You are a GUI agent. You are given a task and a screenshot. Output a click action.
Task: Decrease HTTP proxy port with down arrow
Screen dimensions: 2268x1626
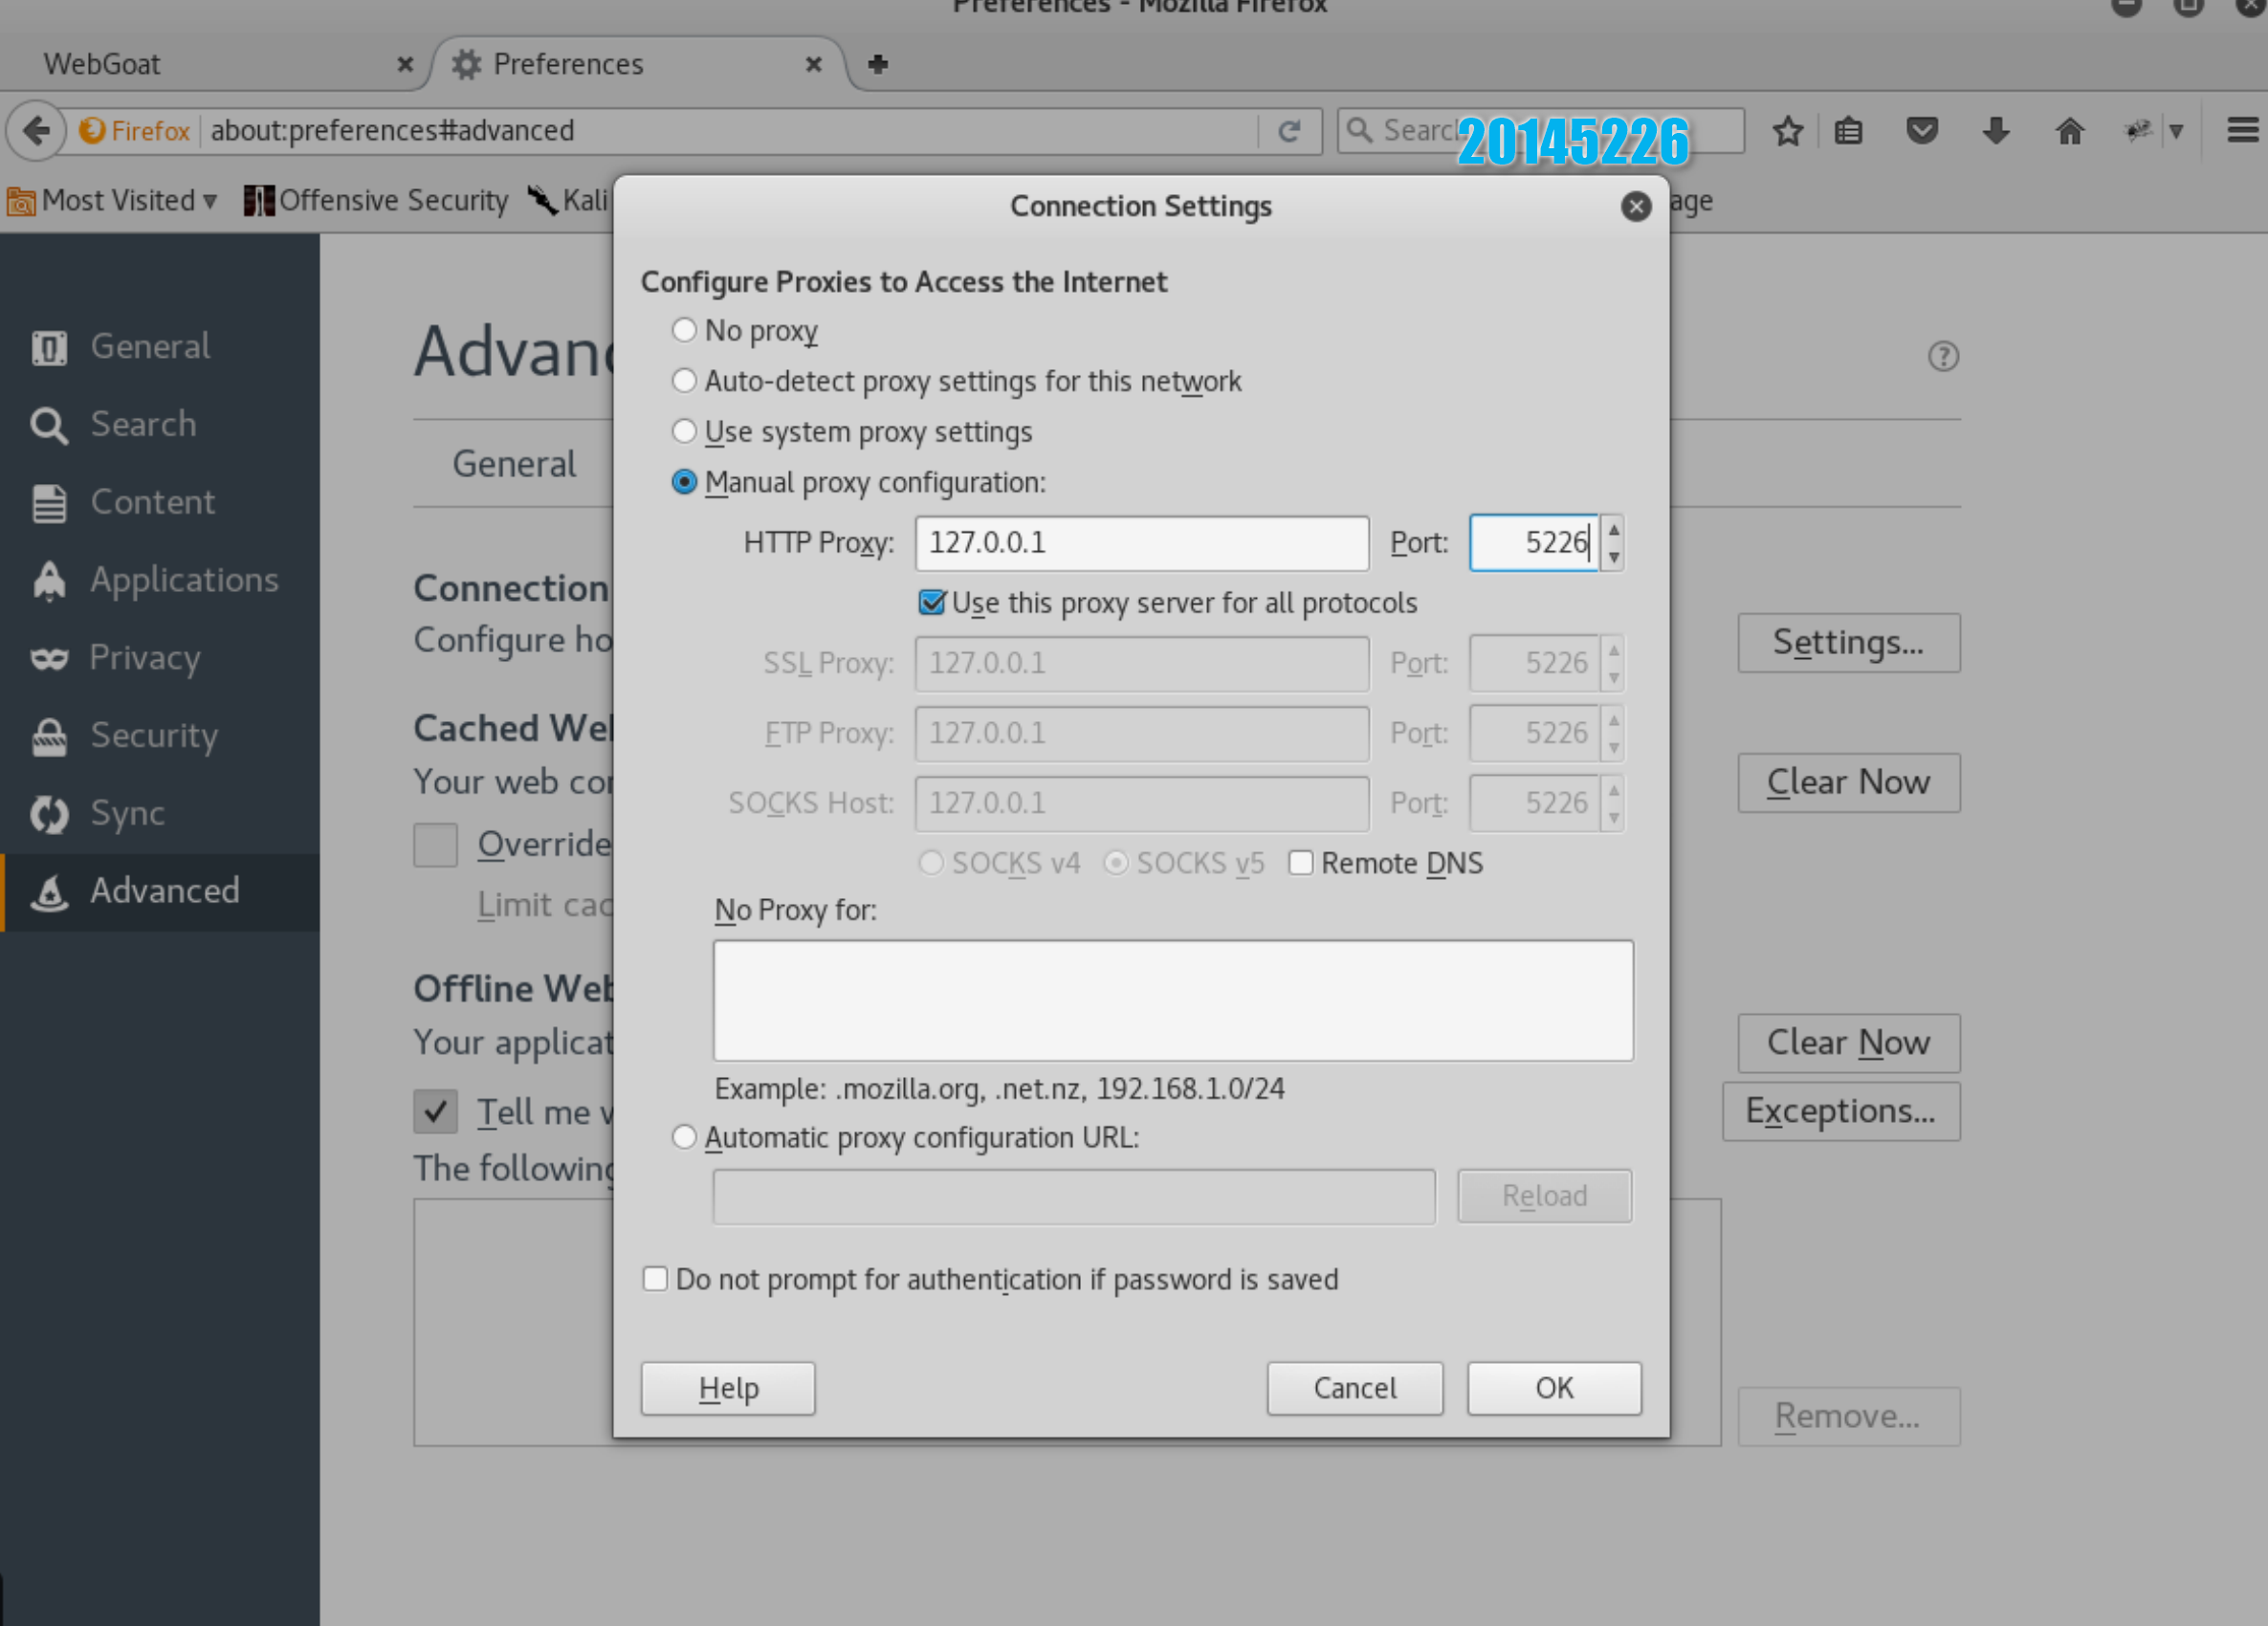[1614, 557]
